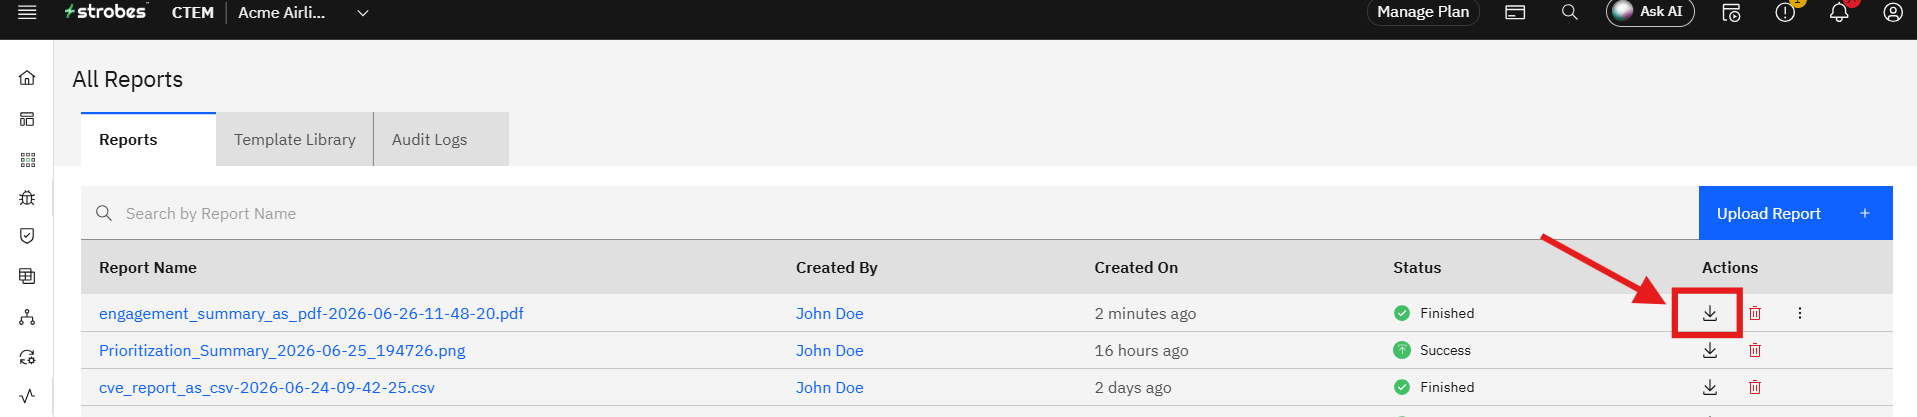Click the Upload Report button
Screen dimensions: 1917x417
pyautogui.click(x=1795, y=213)
